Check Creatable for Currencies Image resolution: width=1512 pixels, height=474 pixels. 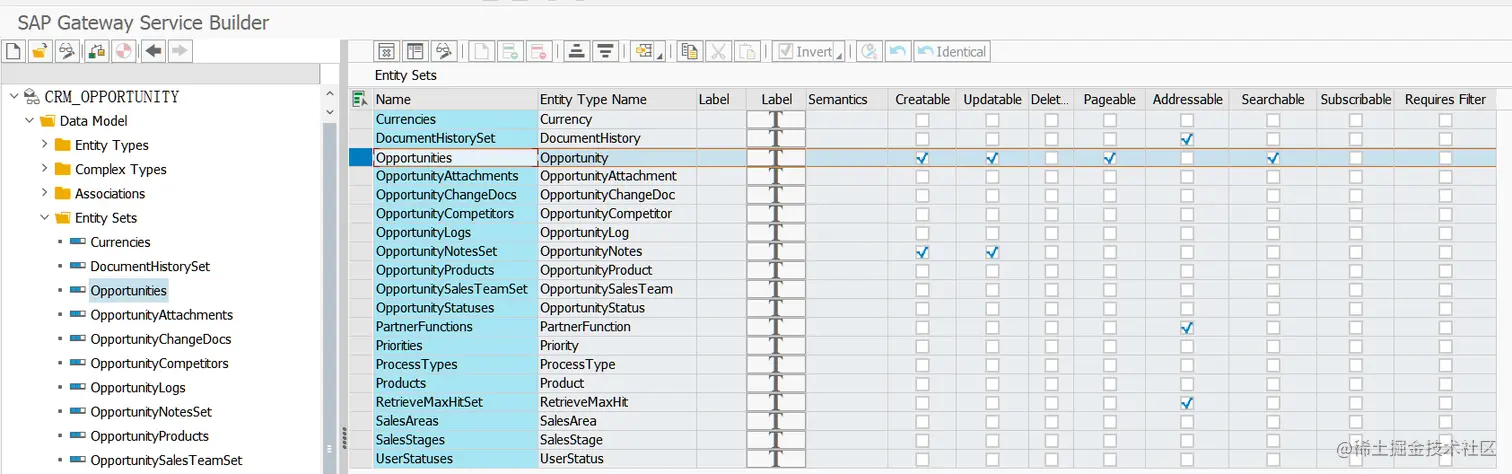click(x=922, y=120)
